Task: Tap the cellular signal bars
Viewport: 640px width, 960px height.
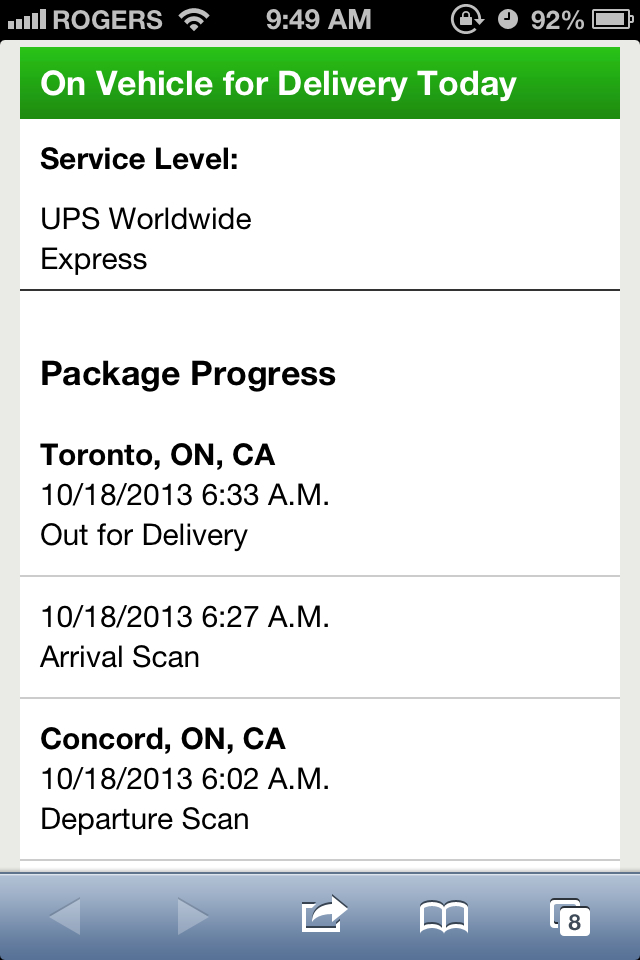Action: point(27,21)
